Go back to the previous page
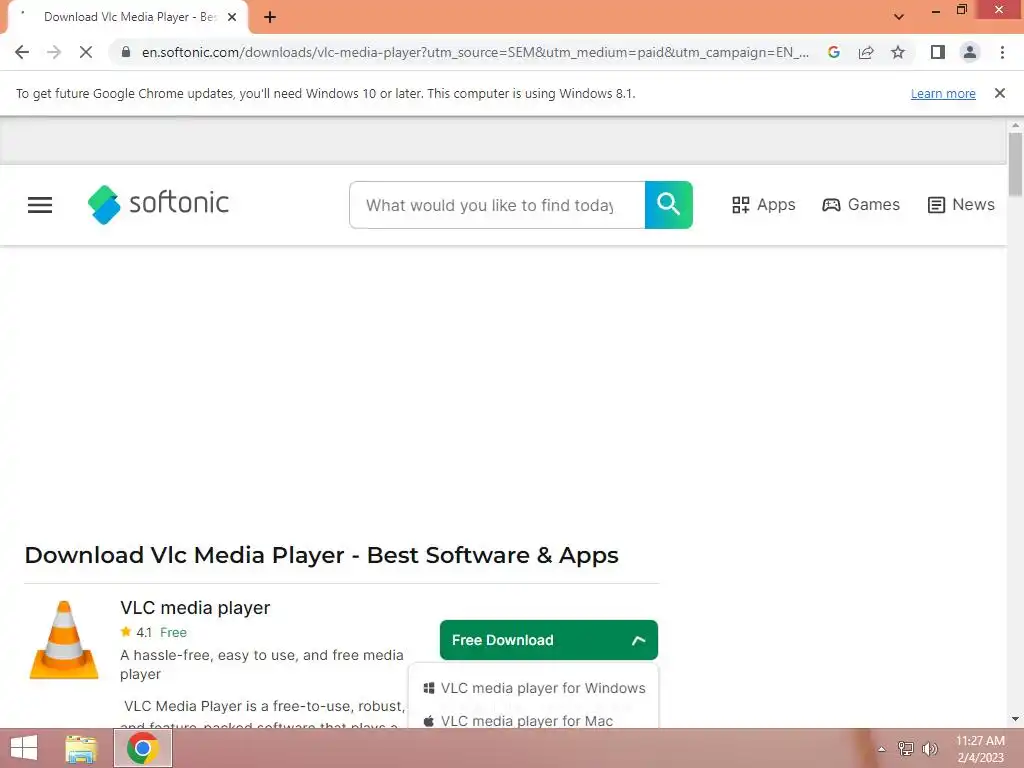The width and height of the screenshot is (1024, 768). click(x=22, y=52)
